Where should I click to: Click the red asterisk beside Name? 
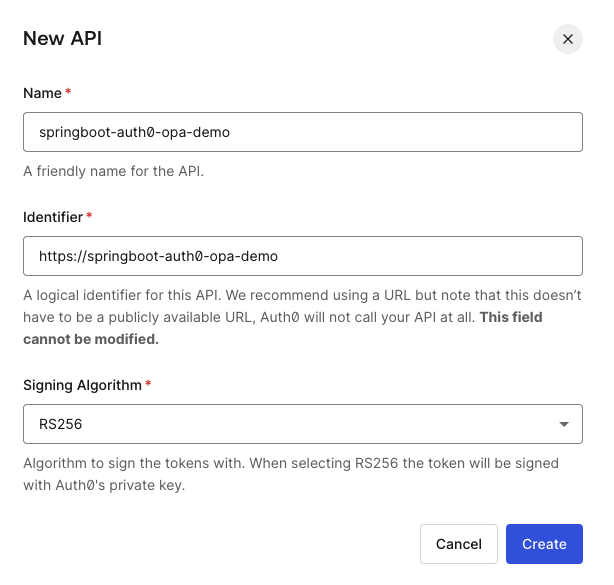click(68, 93)
